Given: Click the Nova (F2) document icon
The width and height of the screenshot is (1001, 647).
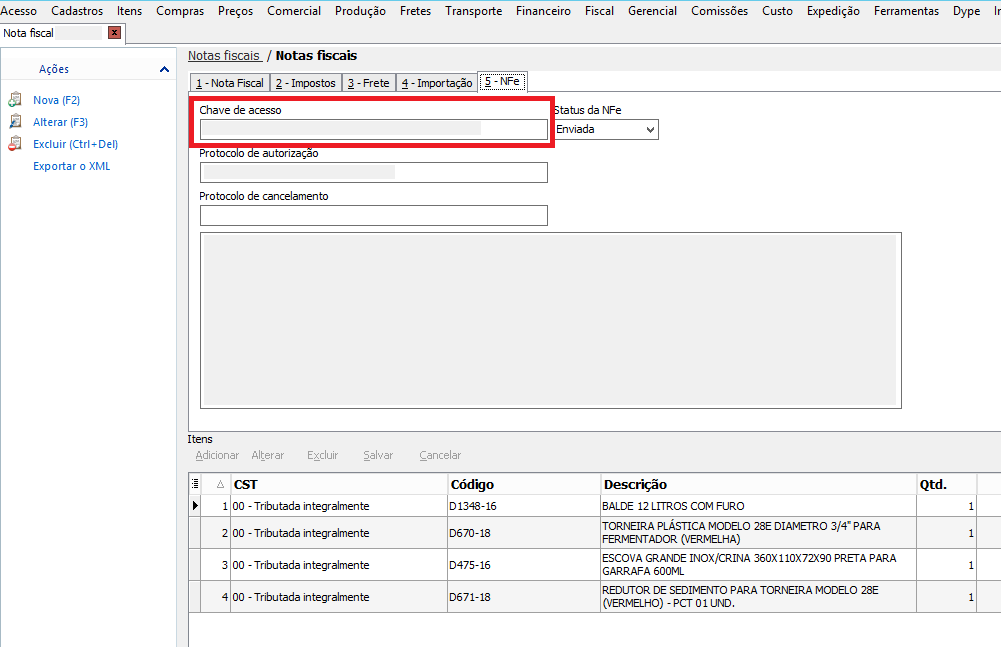Looking at the screenshot, I should pyautogui.click(x=15, y=100).
